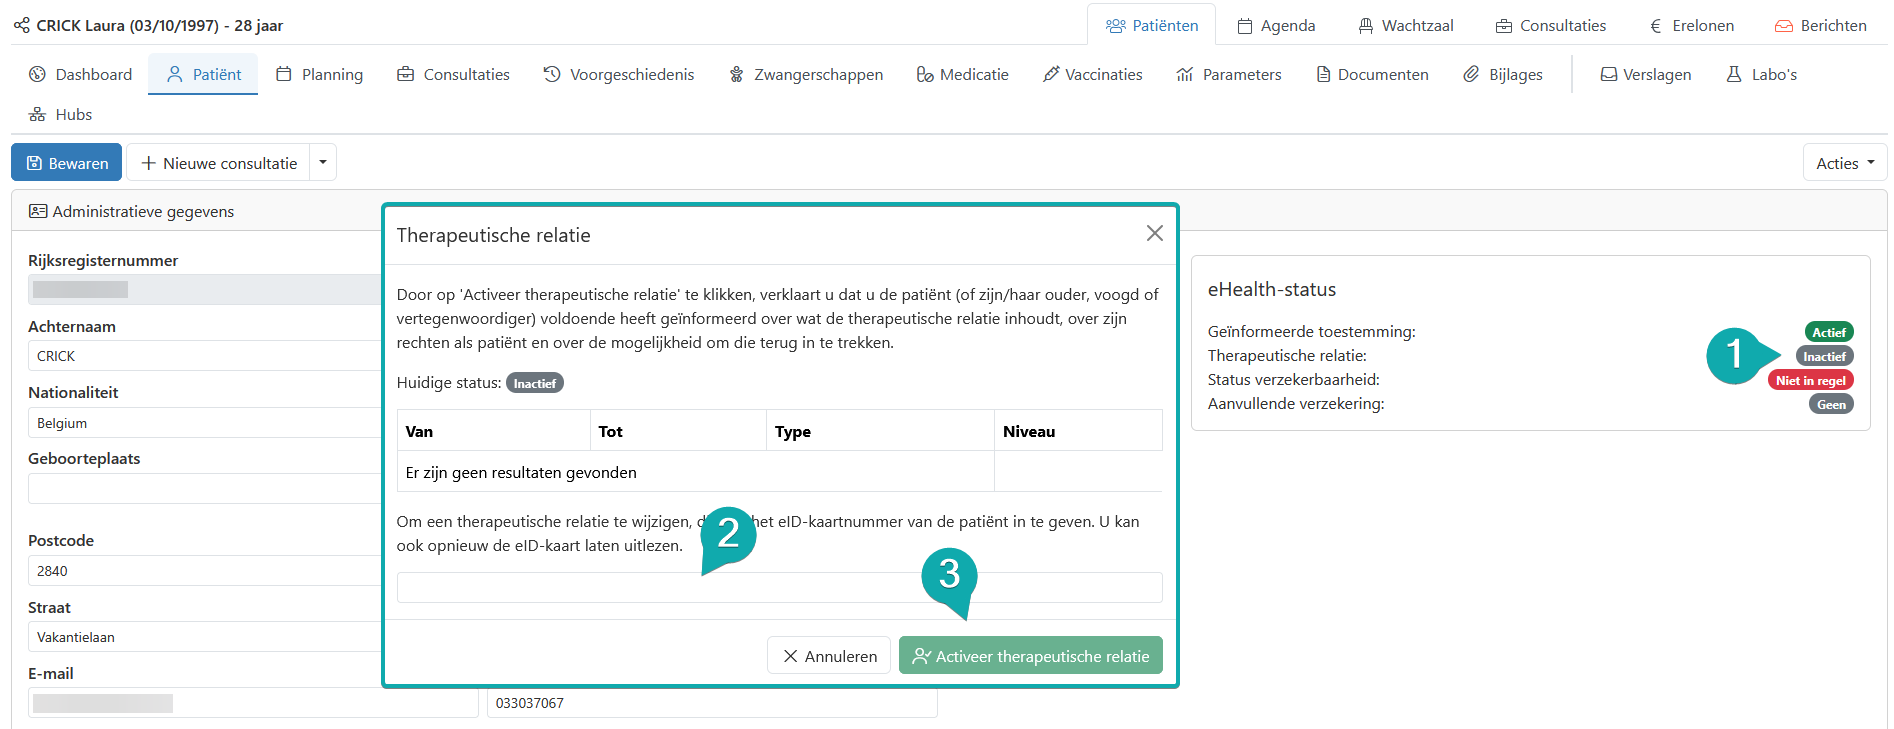Click the Nationaliteit field showing Belgium
This screenshot has width=1894, height=729.
click(204, 423)
